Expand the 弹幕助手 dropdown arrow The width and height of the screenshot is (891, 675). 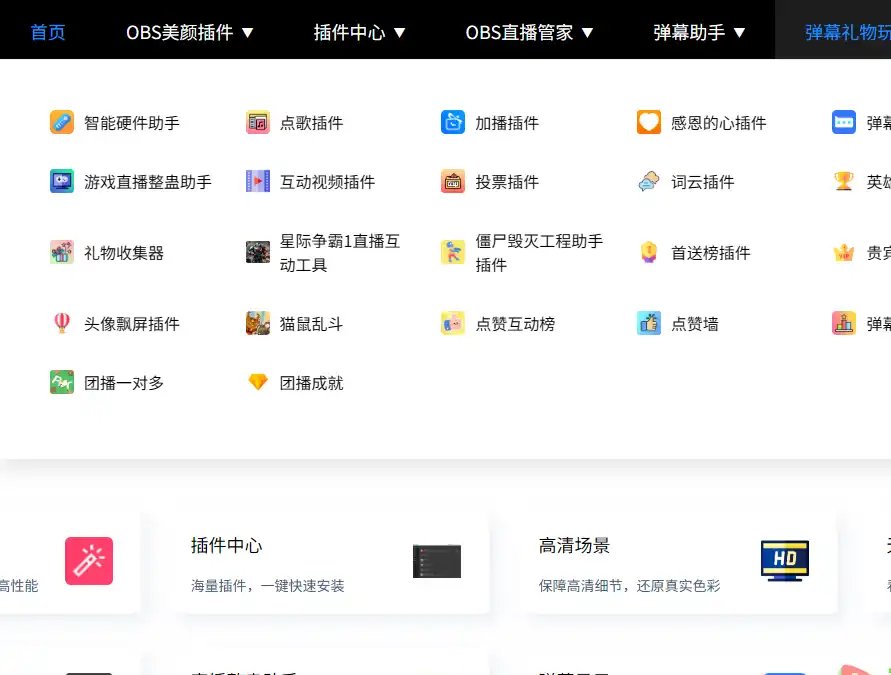coord(739,33)
